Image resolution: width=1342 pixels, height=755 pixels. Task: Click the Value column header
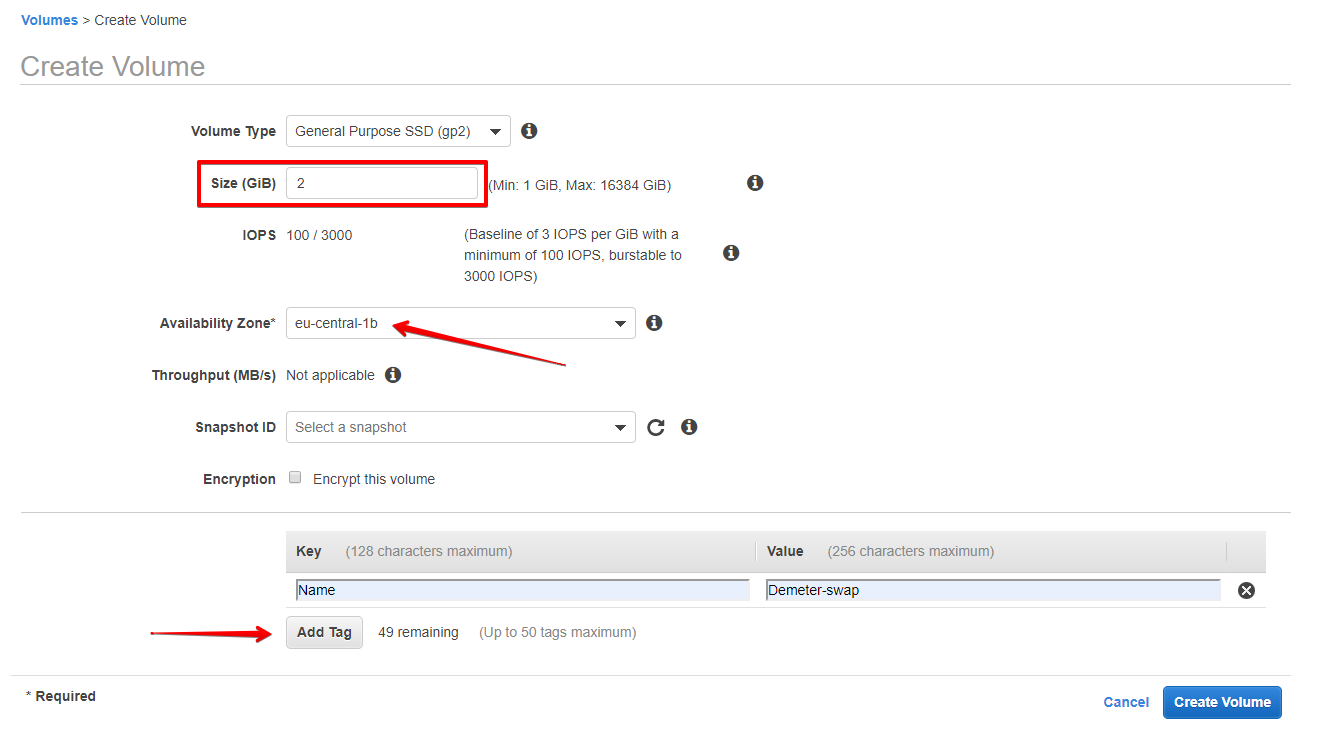tap(786, 551)
